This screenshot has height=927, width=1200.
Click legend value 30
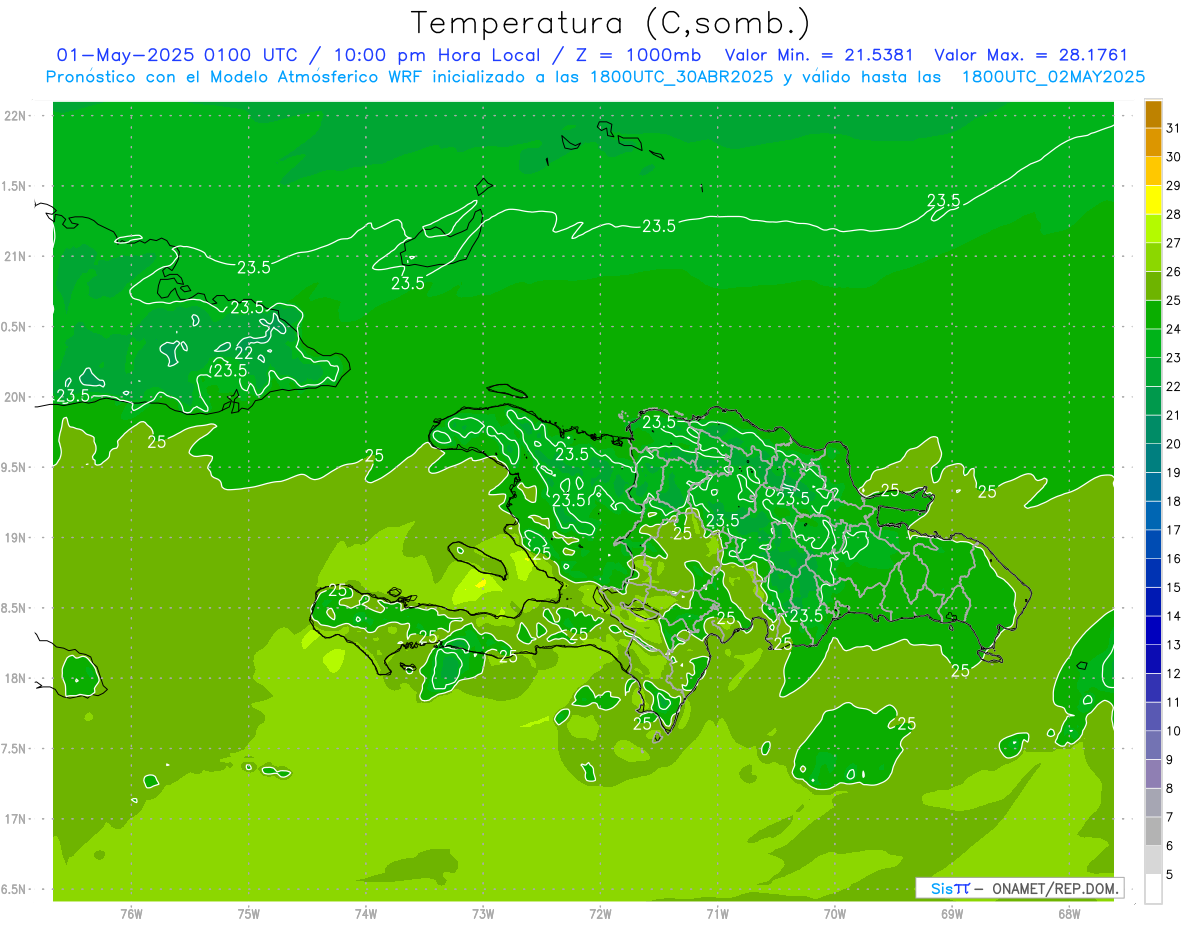pyautogui.click(x=1173, y=156)
